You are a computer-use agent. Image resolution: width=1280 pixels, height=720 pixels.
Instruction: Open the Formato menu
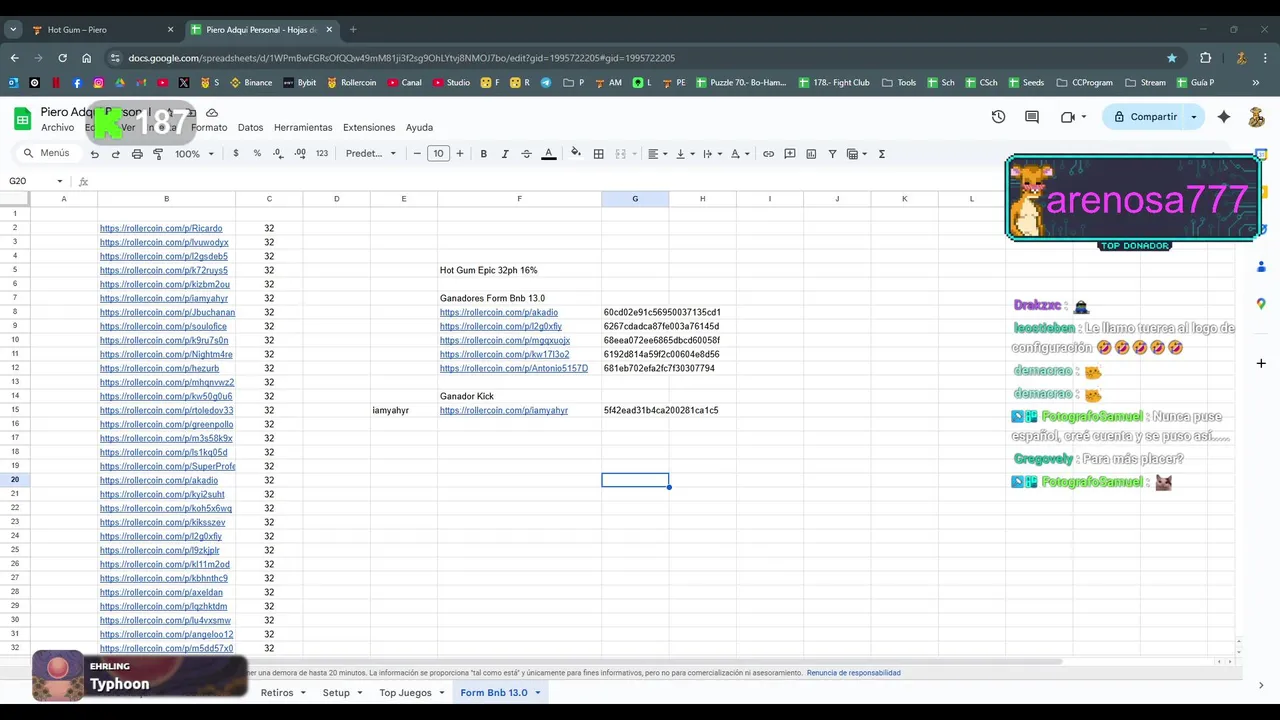tap(209, 128)
